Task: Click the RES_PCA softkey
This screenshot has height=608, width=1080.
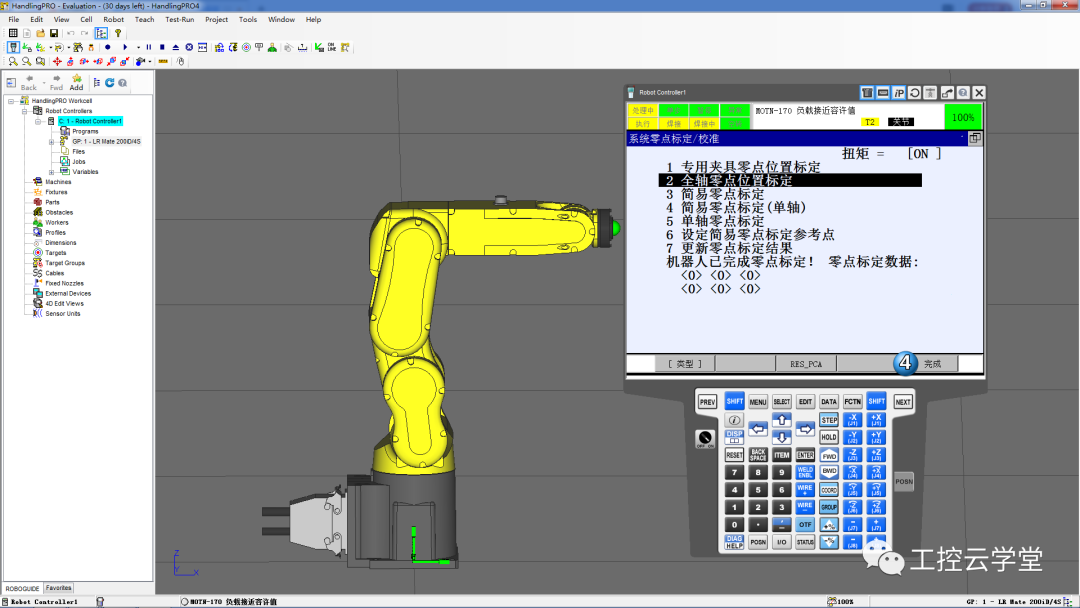Action: [x=806, y=364]
